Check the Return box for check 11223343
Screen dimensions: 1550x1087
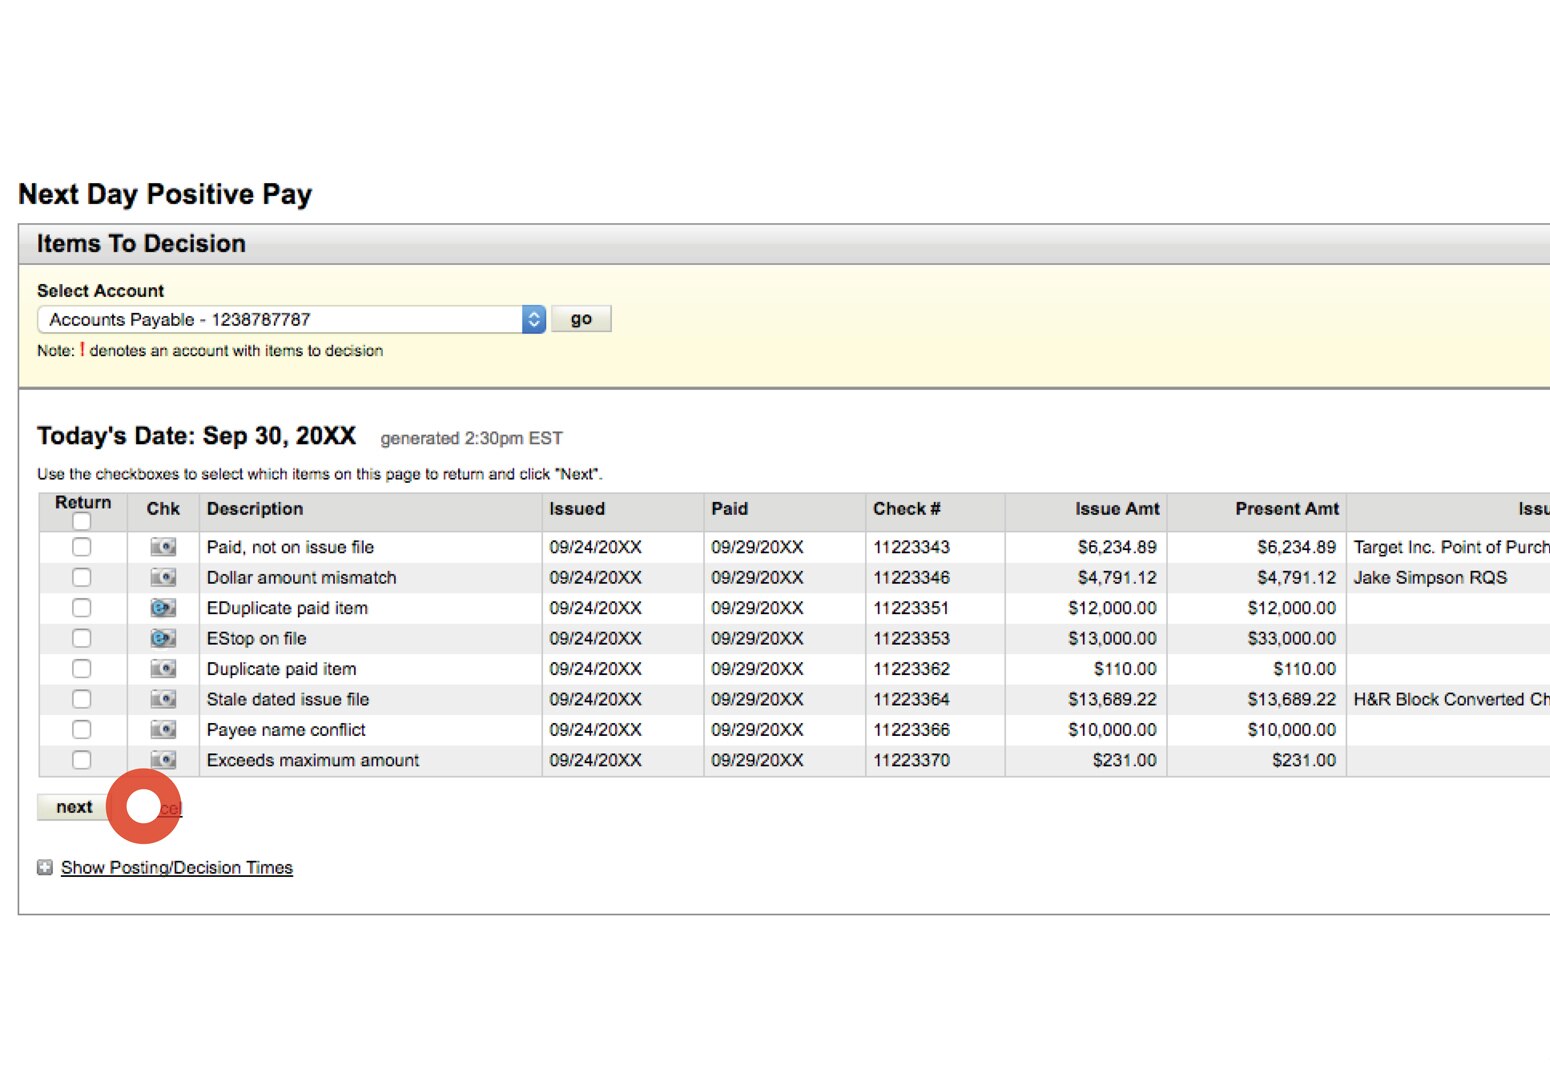tap(81, 547)
